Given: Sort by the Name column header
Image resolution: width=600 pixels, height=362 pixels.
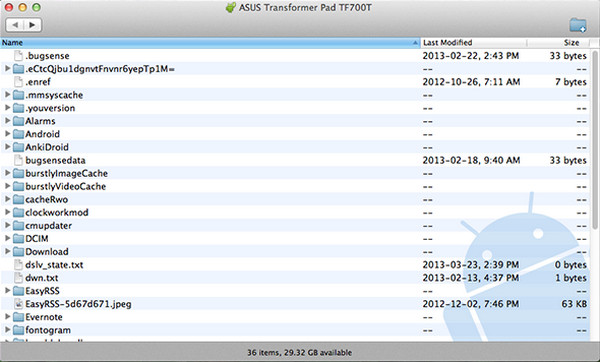Looking at the screenshot, I should click(210, 42).
